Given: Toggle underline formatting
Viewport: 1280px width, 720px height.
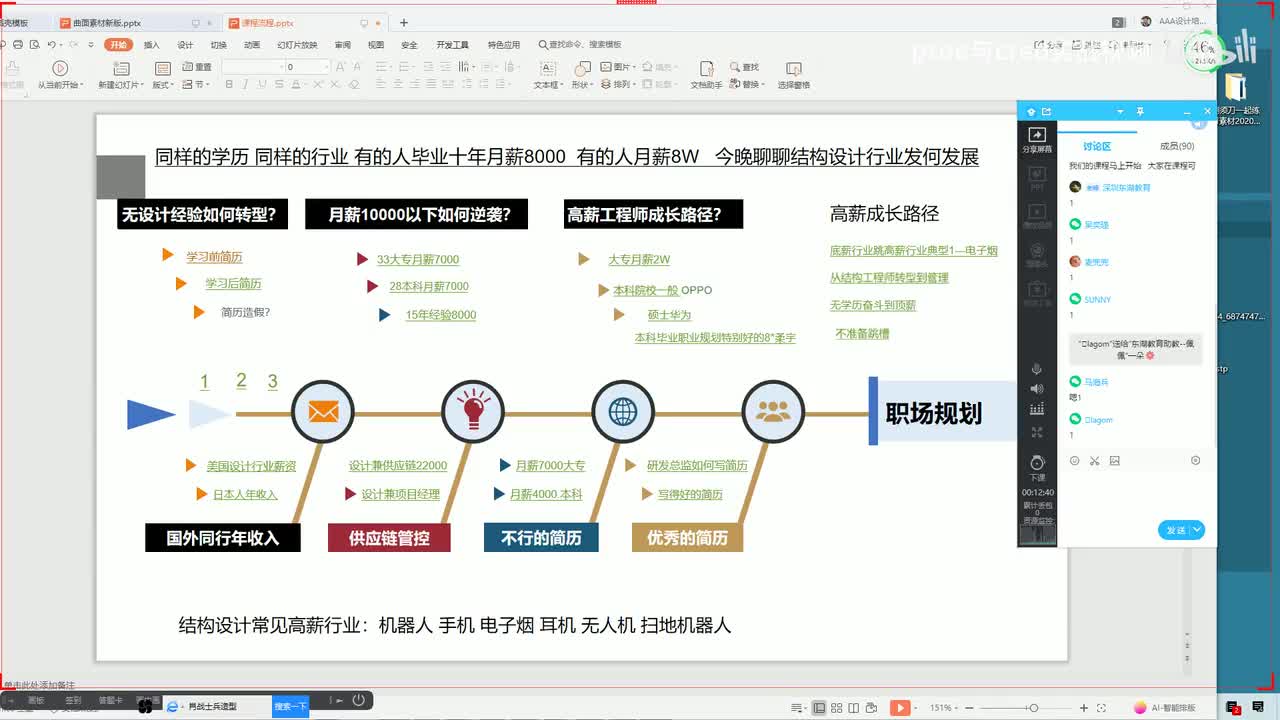Looking at the screenshot, I should [x=261, y=85].
